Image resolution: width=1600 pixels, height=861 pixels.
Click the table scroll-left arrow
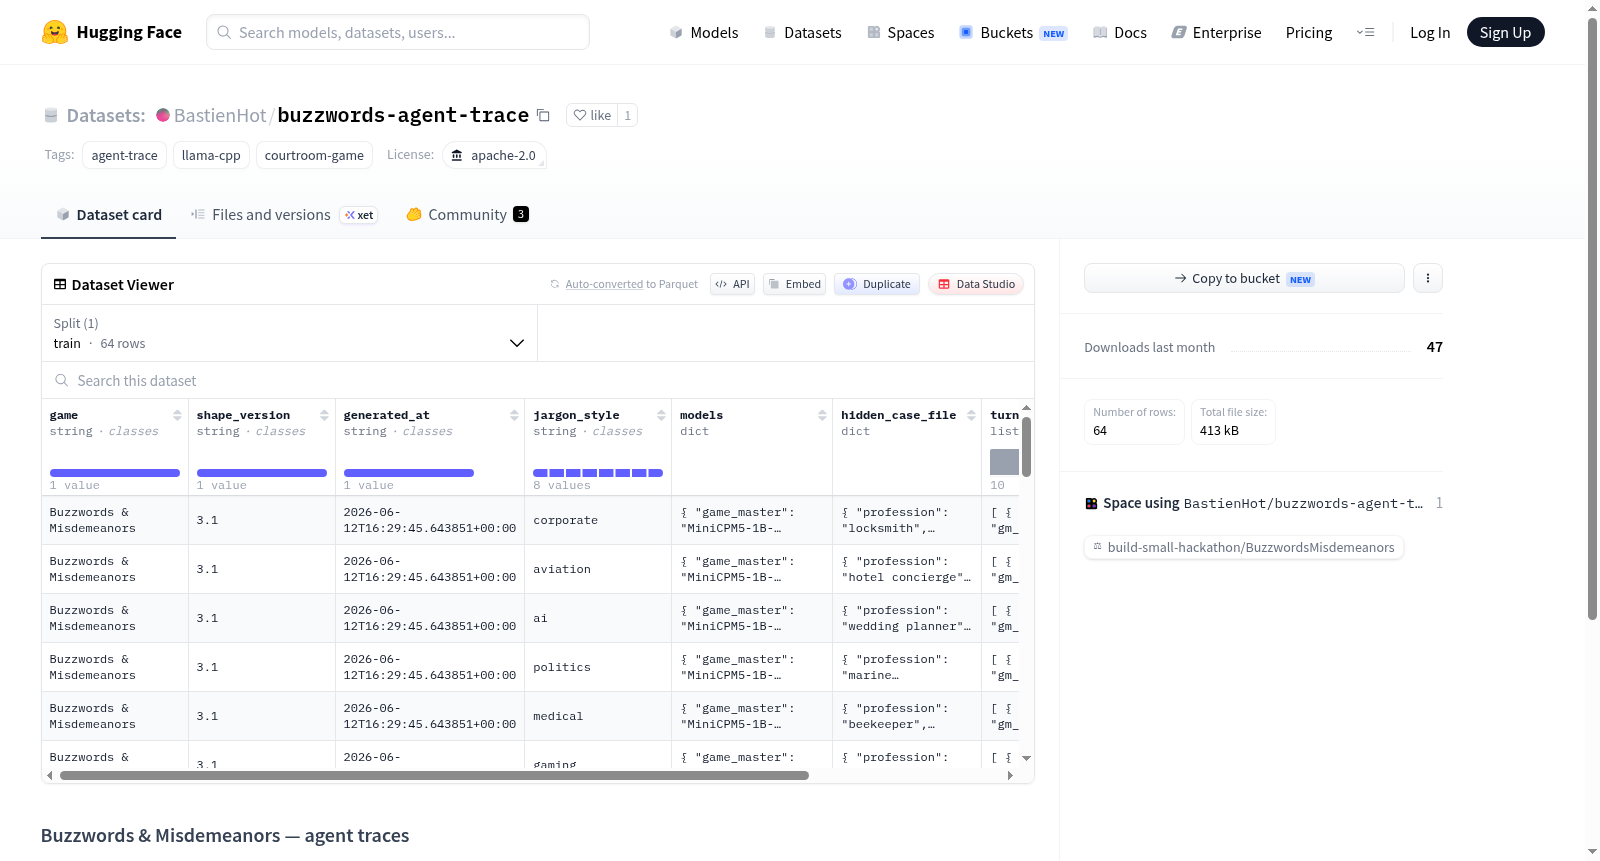tap(50, 775)
